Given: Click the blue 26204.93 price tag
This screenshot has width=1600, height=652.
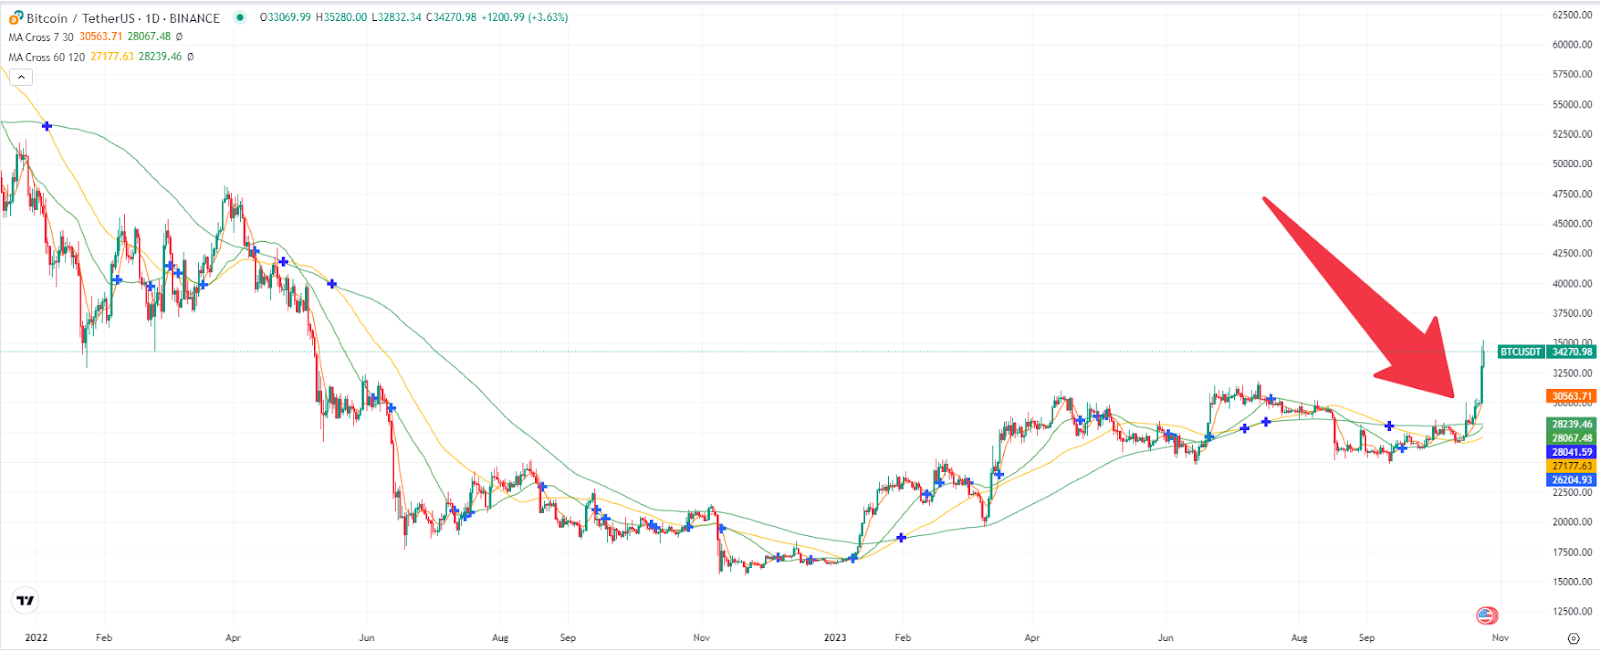Looking at the screenshot, I should (1572, 480).
